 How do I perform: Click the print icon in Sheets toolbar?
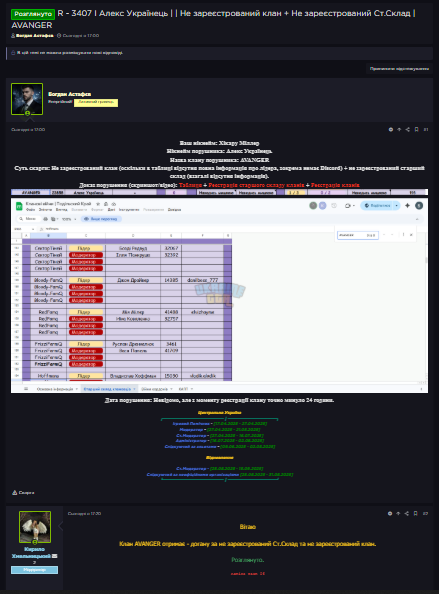[x=45, y=219]
